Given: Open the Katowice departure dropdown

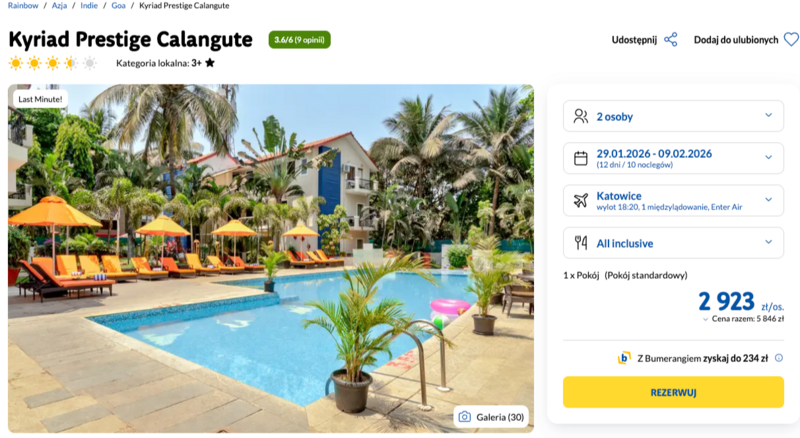Looking at the screenshot, I should click(673, 201).
